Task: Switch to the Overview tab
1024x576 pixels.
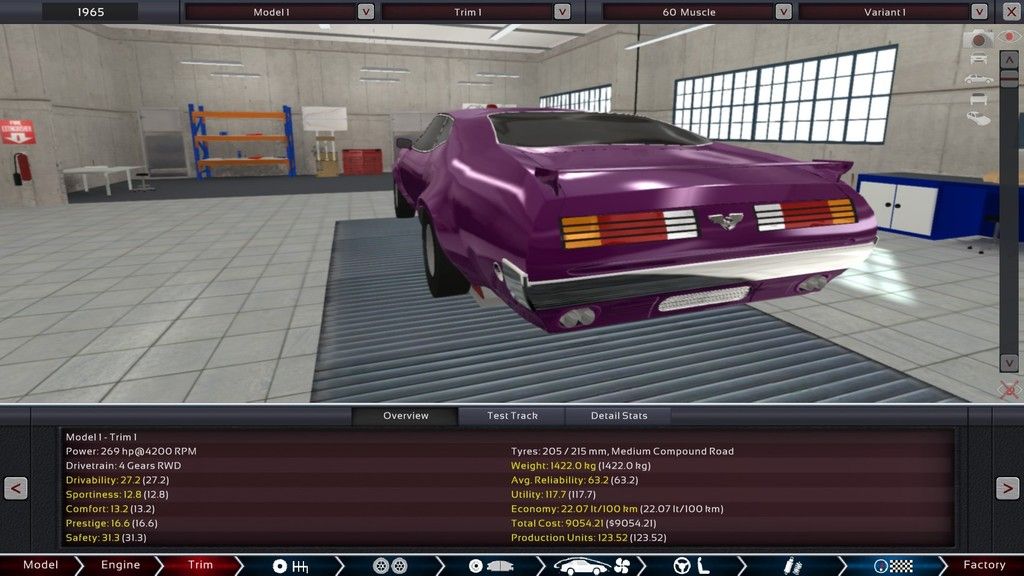Action: tap(406, 416)
